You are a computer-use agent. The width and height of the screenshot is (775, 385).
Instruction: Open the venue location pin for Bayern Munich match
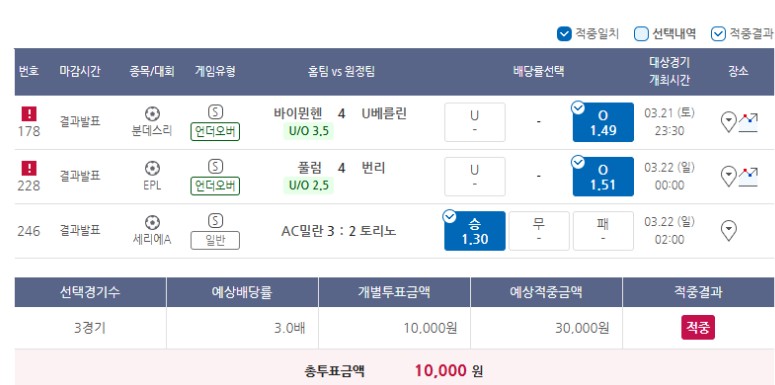click(729, 122)
